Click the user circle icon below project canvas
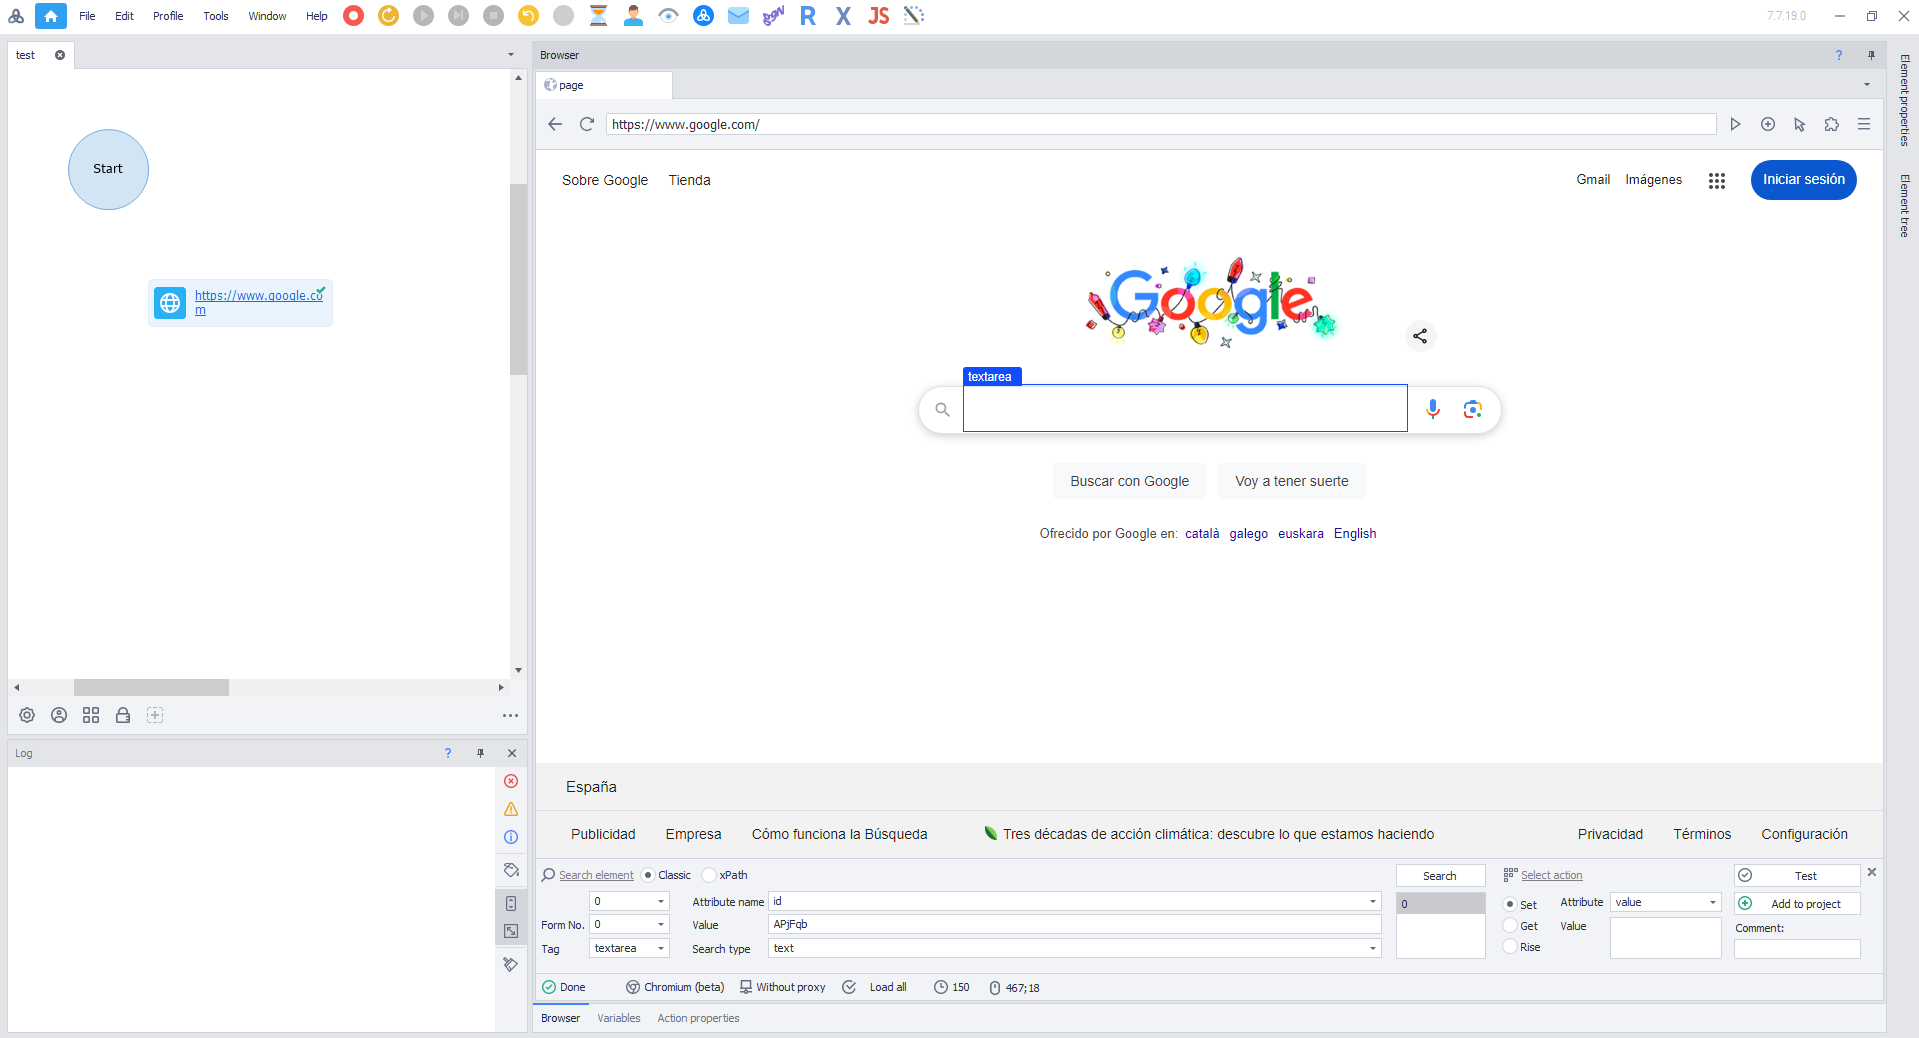This screenshot has height=1038, width=1919. 59,715
